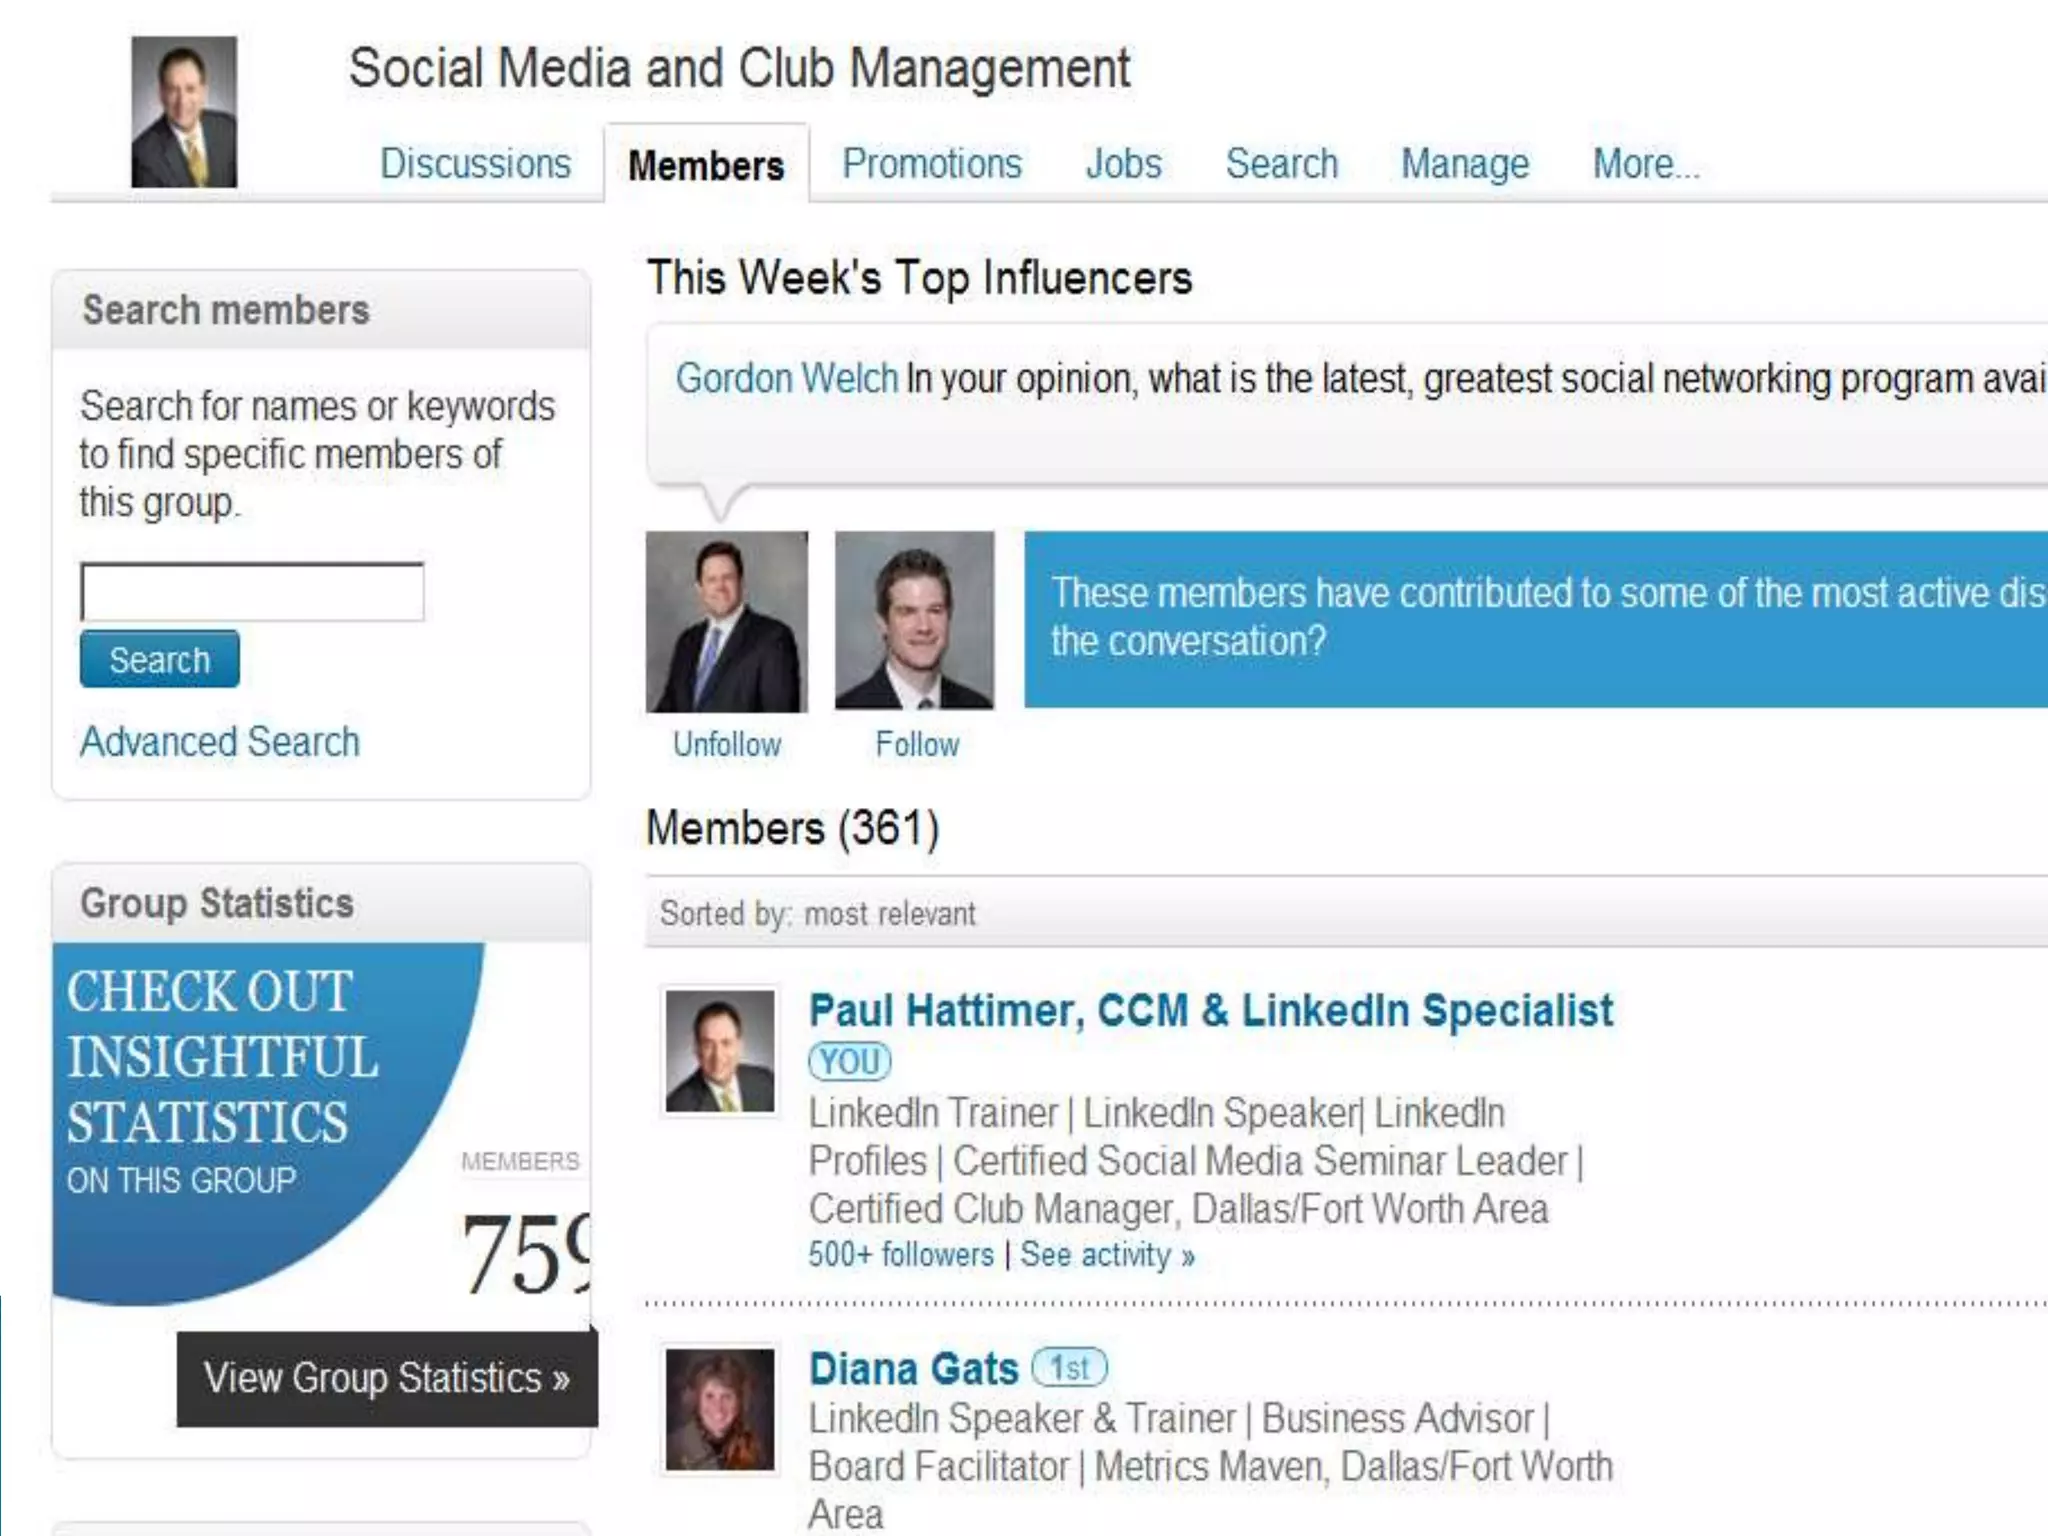Click second top influencer's photo
Image resolution: width=2048 pixels, height=1536 pixels.
914,620
